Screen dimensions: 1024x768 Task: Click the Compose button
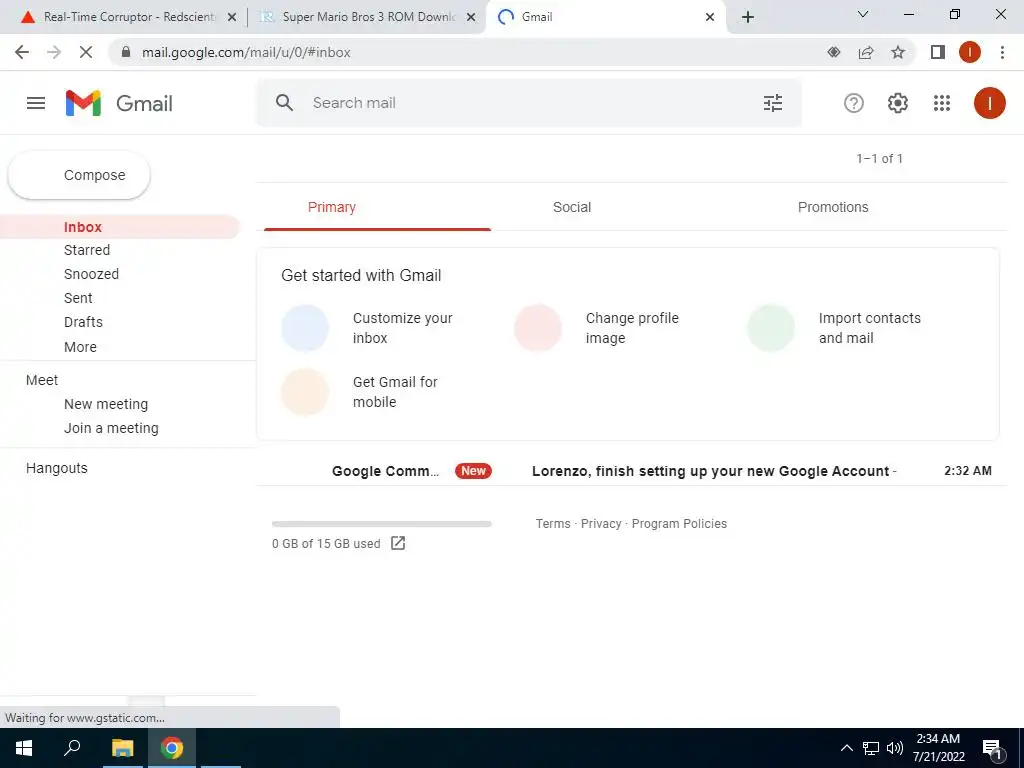(79, 175)
